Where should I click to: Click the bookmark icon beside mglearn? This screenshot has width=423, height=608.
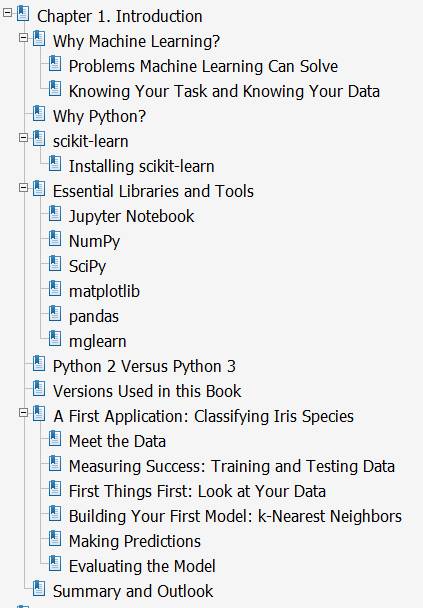pyautogui.click(x=55, y=339)
